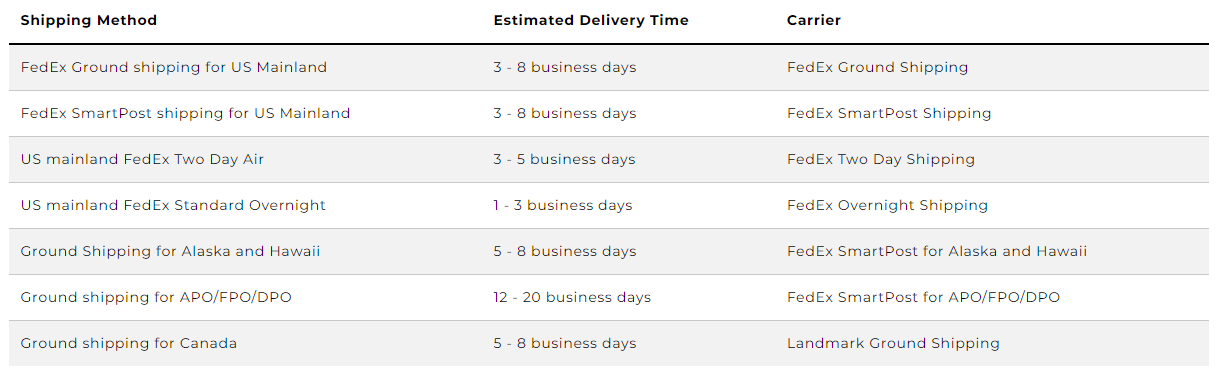This screenshot has height=375, width=1219.
Task: Click the 3 - 5 business days cell
Action: (x=565, y=160)
